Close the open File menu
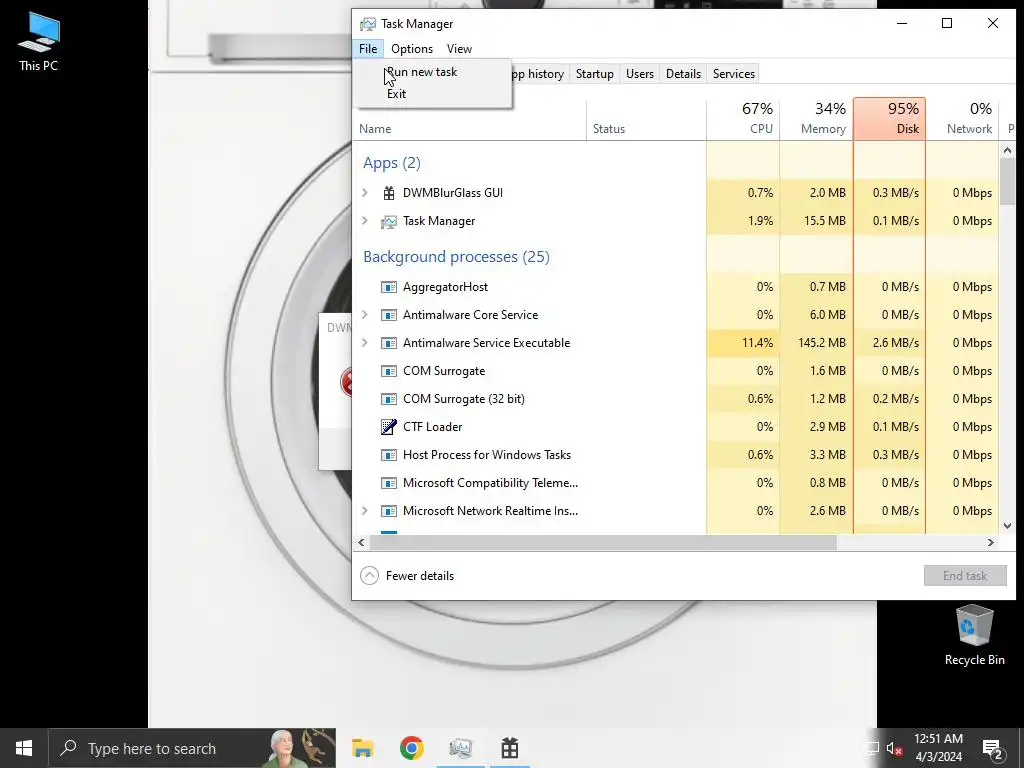The height and width of the screenshot is (768, 1024). pos(368,49)
